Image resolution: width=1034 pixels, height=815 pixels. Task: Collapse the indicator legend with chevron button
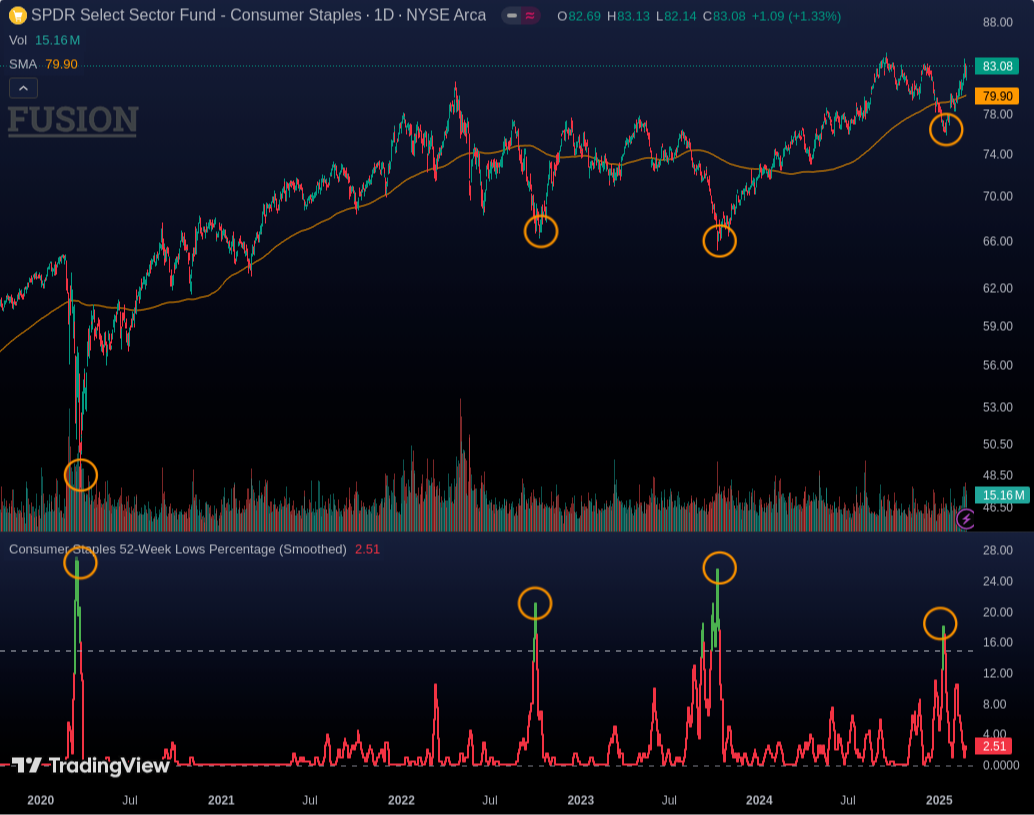tap(23, 88)
